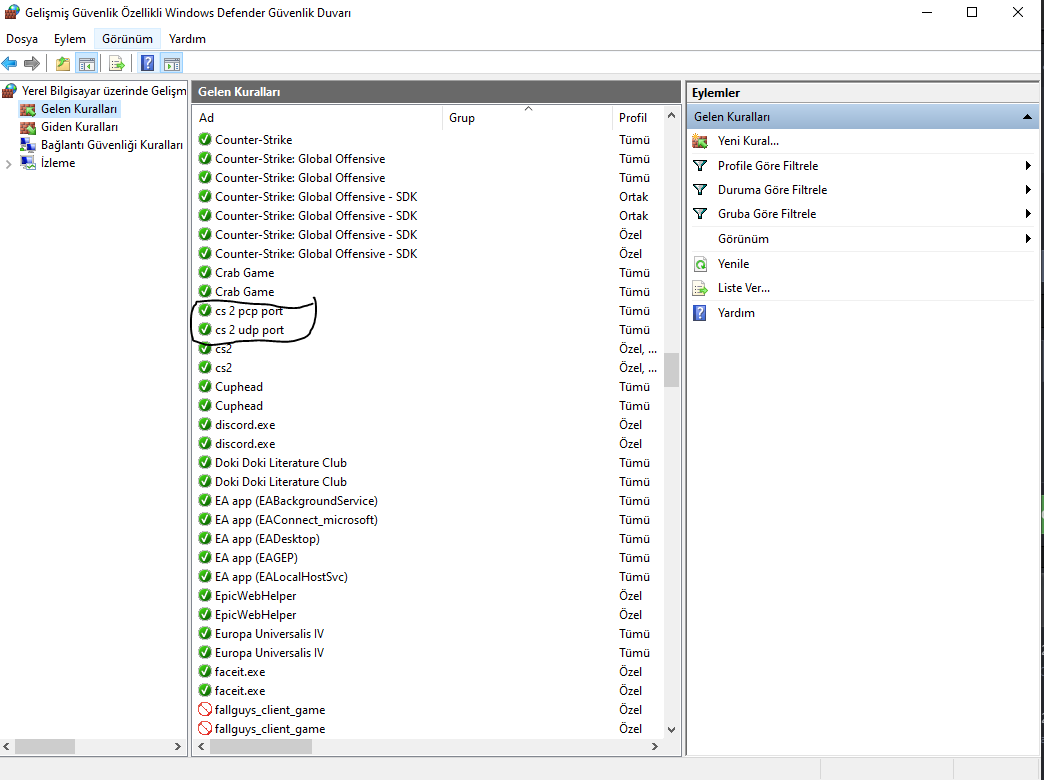The width and height of the screenshot is (1044, 780).
Task: Click the Yardım help icon in Eylemler
Action: (x=700, y=312)
